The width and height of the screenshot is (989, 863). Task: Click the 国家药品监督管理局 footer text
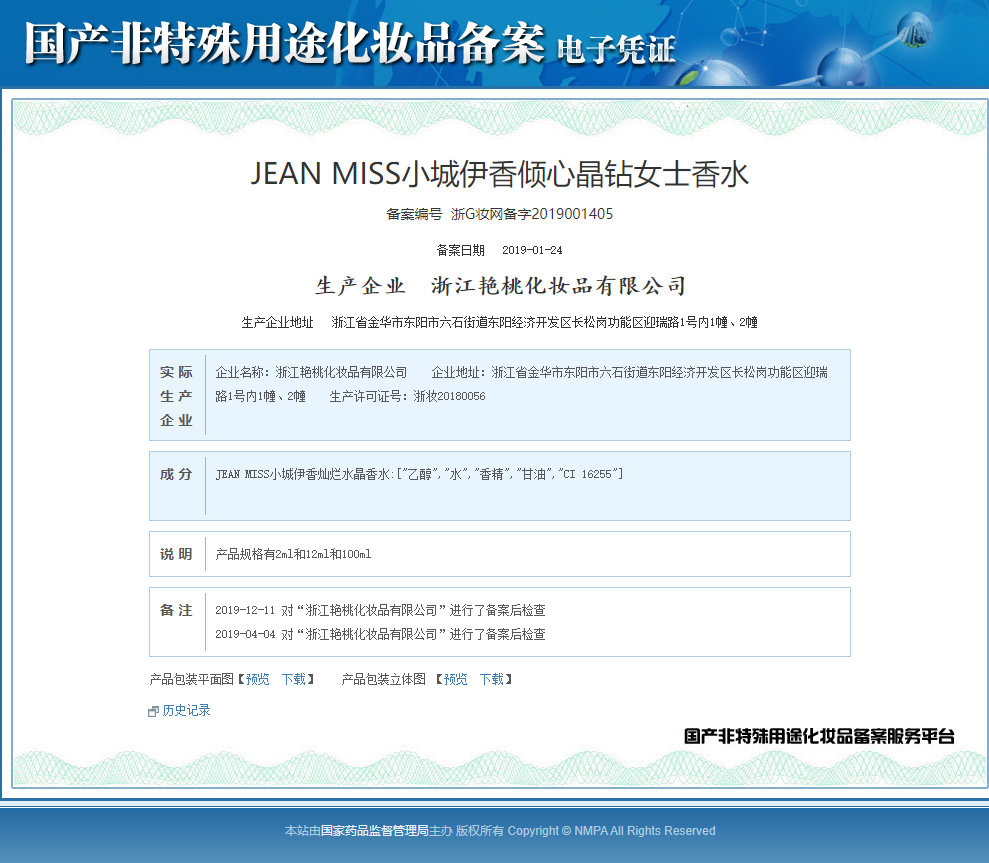[375, 831]
